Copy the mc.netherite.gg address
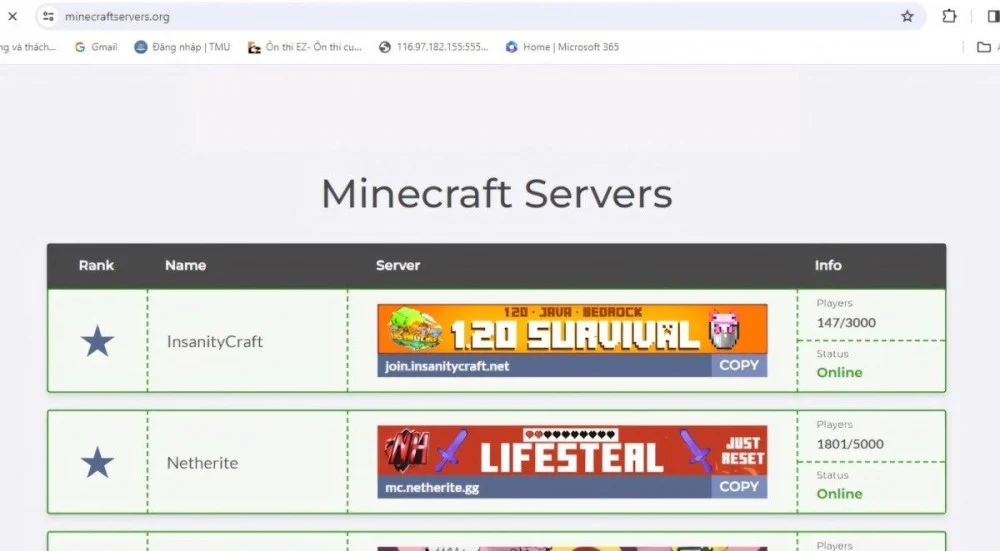The height and width of the screenshot is (551, 1000). click(739, 487)
